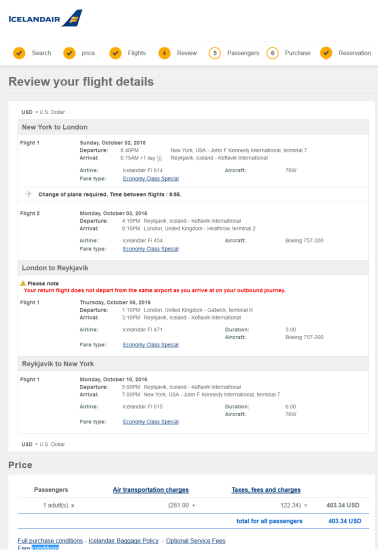The height and width of the screenshot is (550, 378).
Task: Click the Monday, October 03, 2016 date
Action: [113, 213]
